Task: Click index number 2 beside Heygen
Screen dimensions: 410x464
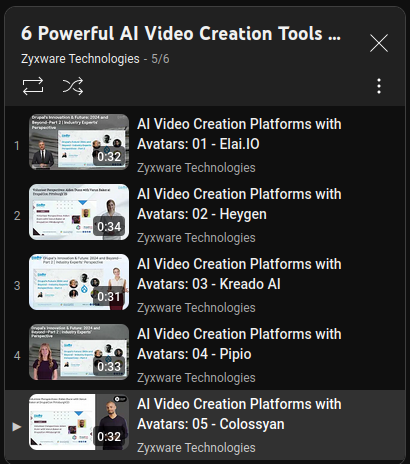Action: tap(17, 216)
